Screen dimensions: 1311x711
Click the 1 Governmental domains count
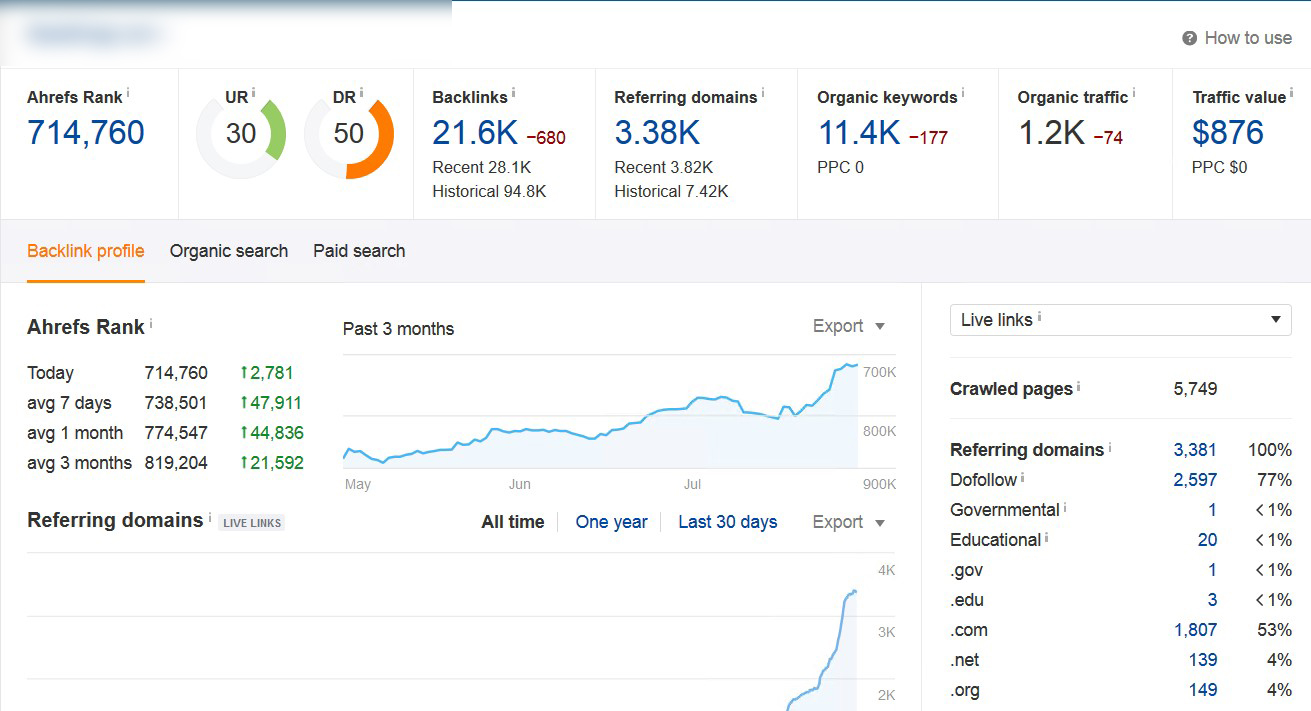tap(1212, 510)
